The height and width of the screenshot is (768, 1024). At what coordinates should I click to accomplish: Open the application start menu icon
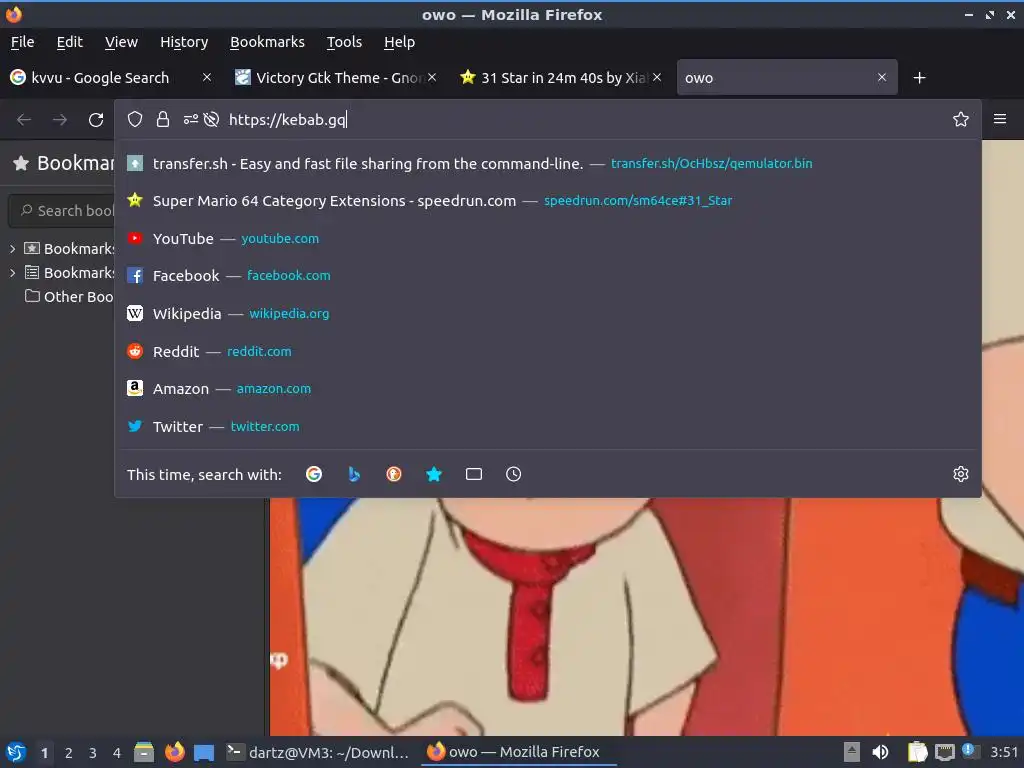tap(16, 752)
